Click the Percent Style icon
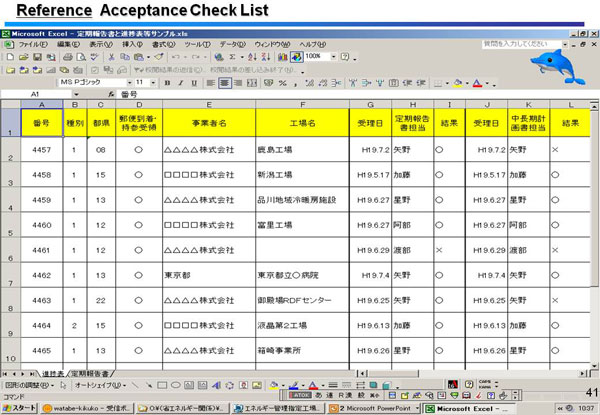The height and width of the screenshot is (415, 600). click(283, 83)
